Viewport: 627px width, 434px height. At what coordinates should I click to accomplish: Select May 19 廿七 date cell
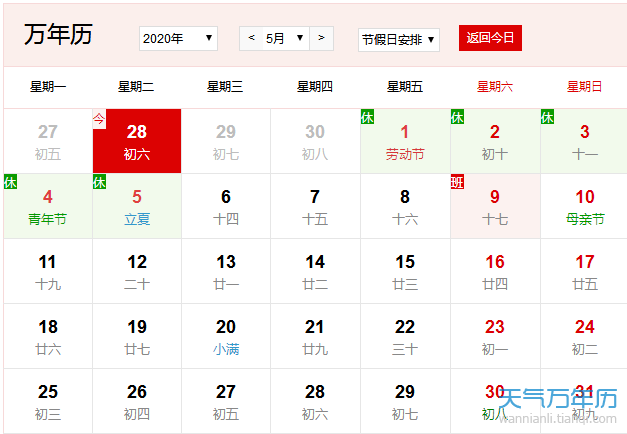137,336
